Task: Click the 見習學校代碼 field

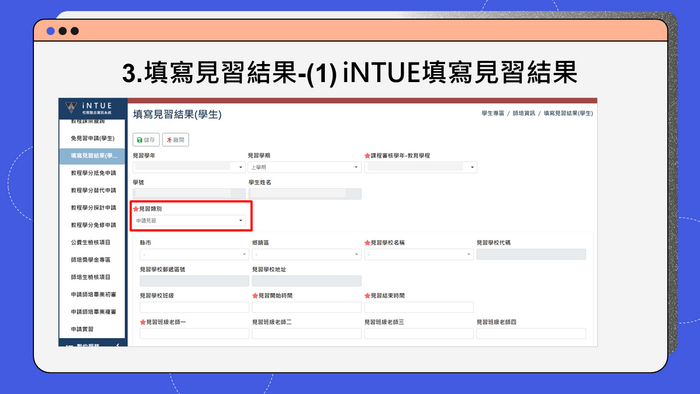Action: (x=531, y=254)
